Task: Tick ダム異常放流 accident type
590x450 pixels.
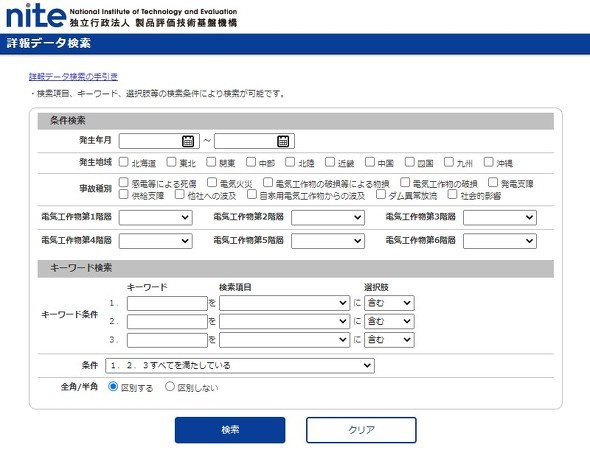Action: tap(381, 195)
